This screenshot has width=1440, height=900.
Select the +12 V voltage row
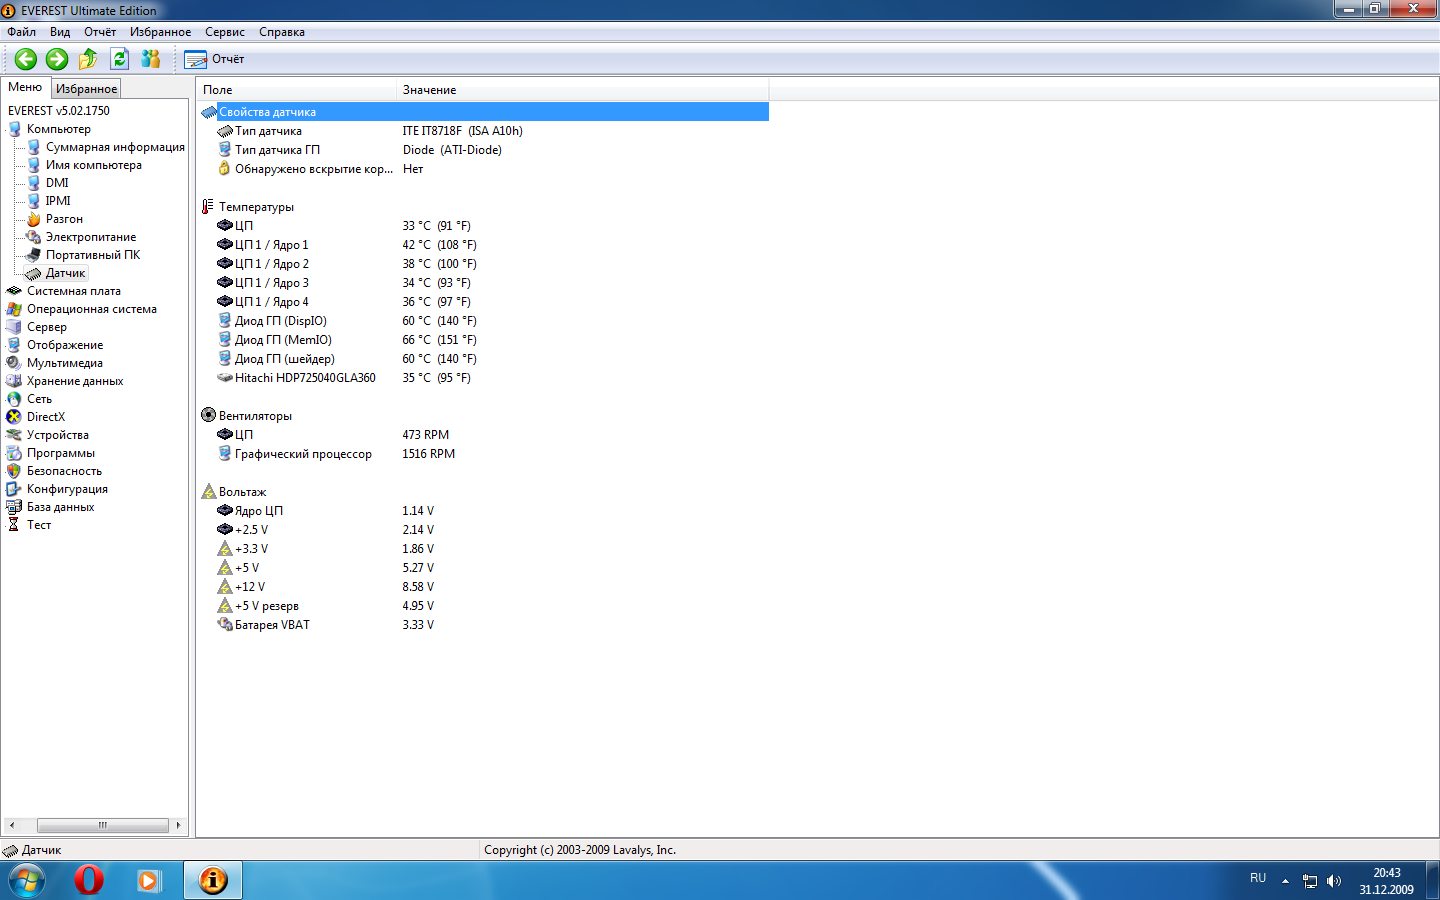tap(483, 587)
